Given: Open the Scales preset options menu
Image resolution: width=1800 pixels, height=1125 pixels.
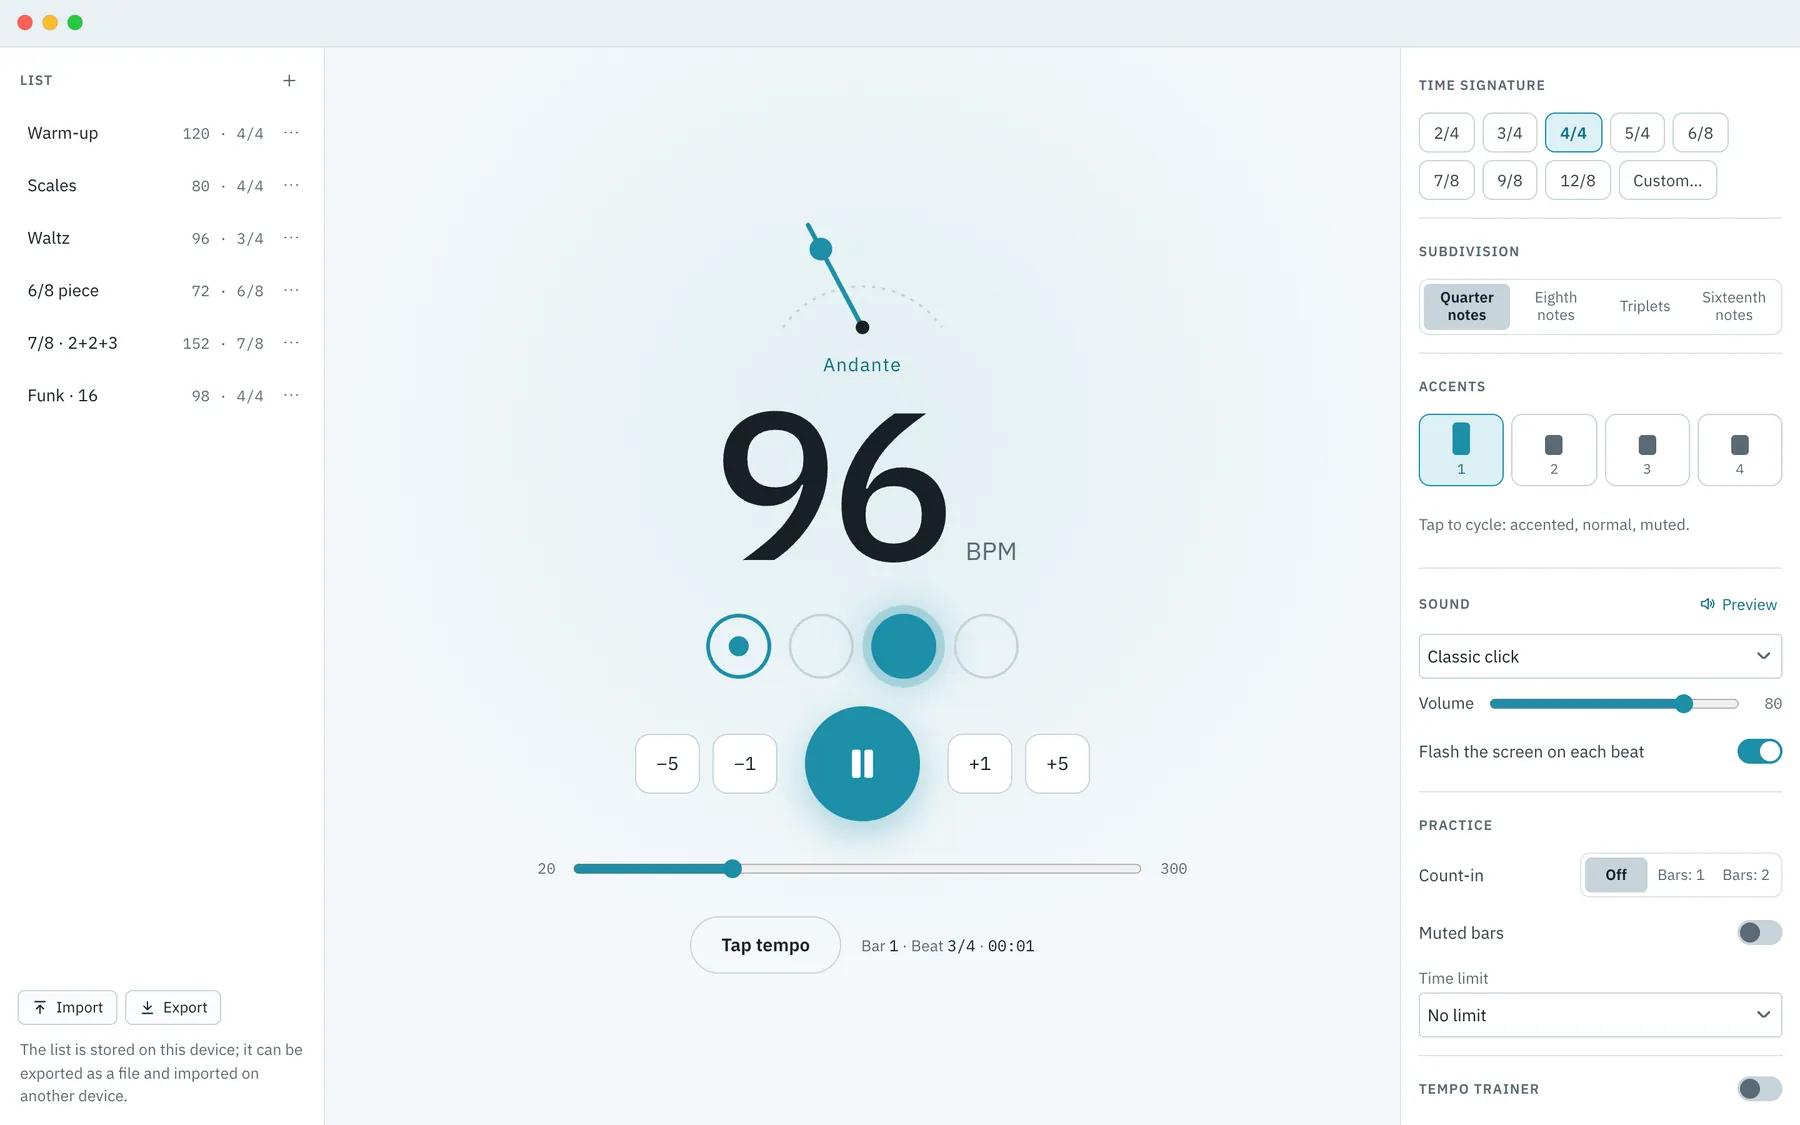Looking at the screenshot, I should pos(291,185).
